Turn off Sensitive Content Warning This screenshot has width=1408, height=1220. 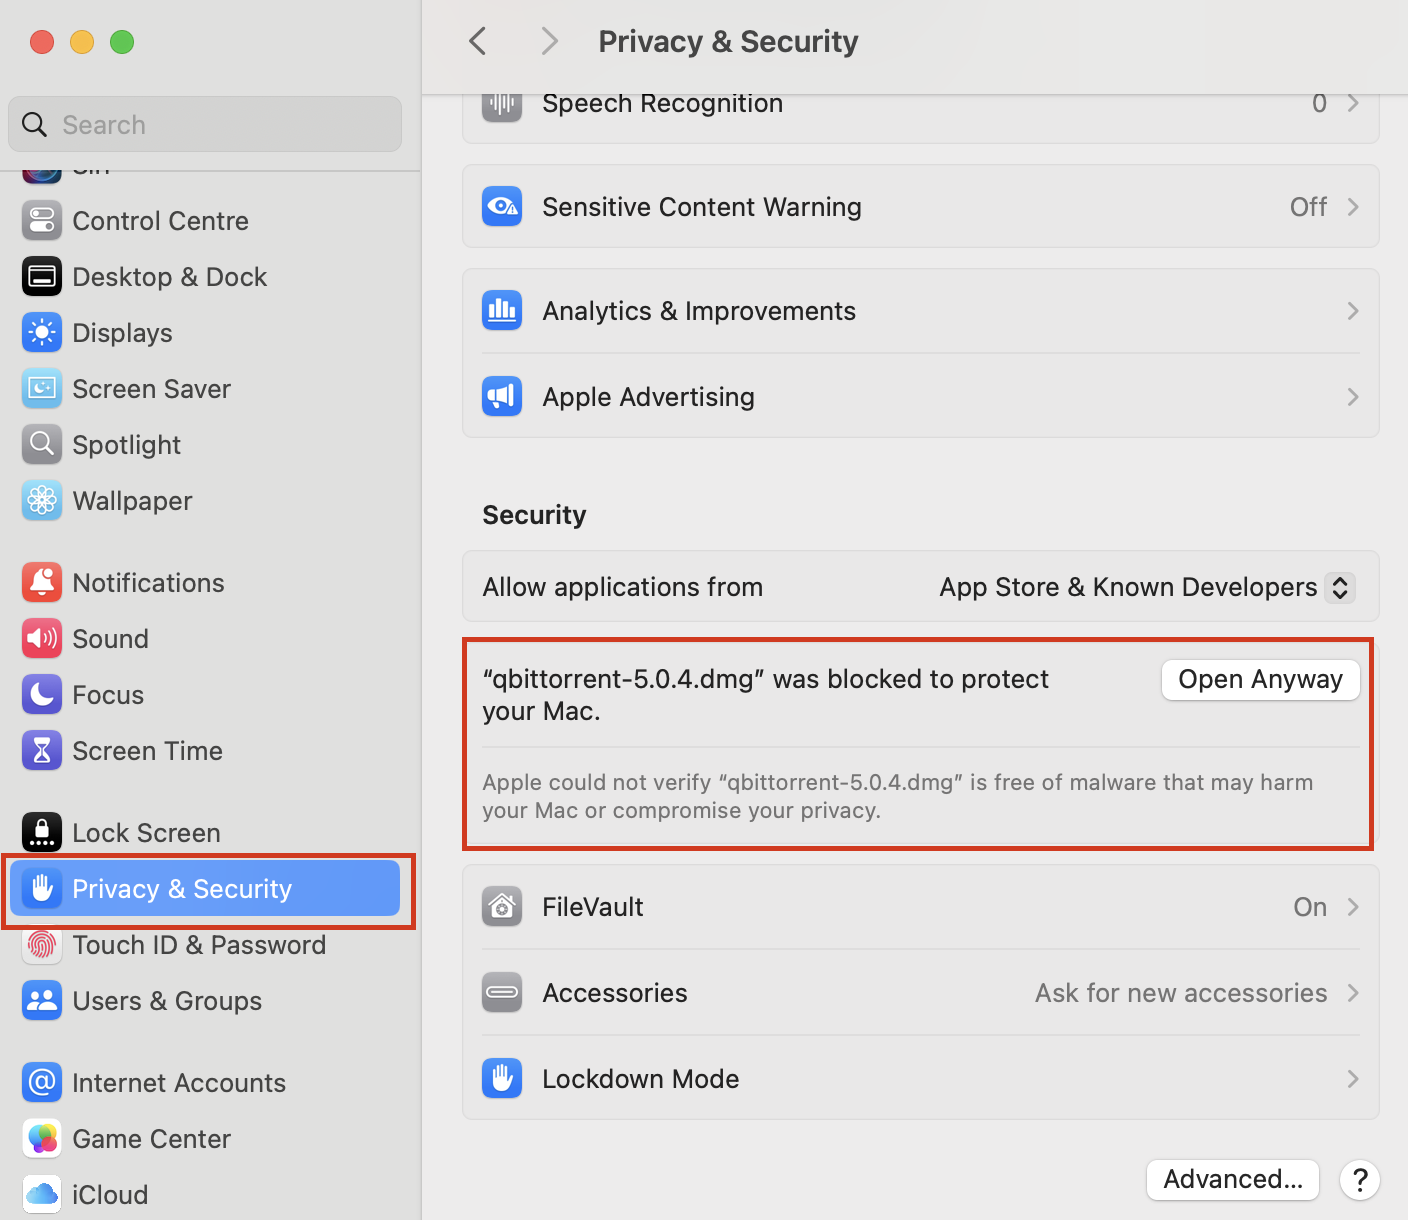tap(1308, 206)
